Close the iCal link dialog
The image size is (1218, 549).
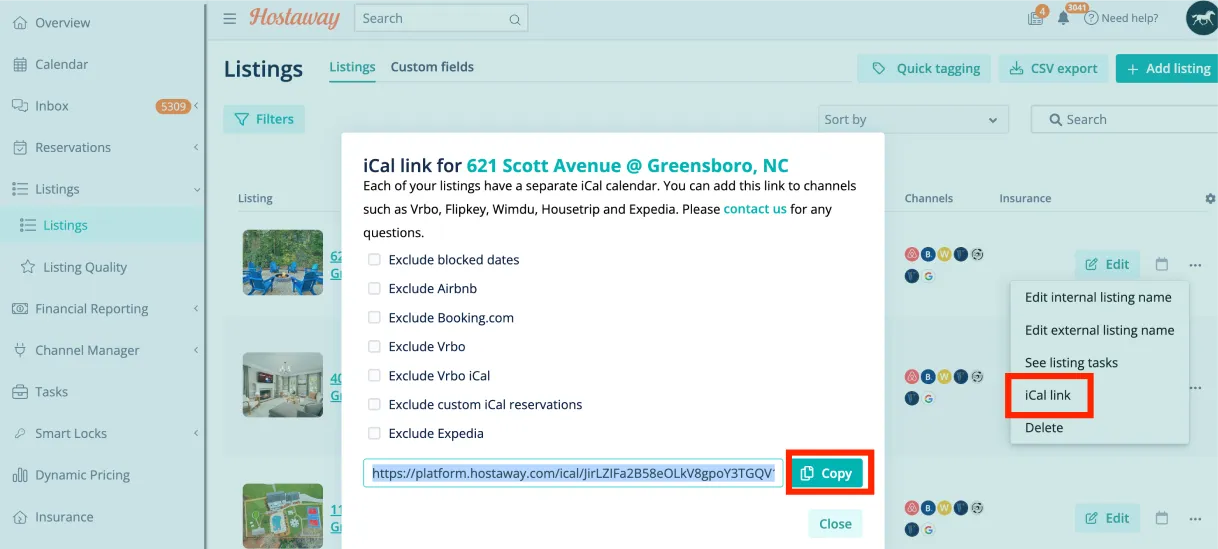point(835,523)
